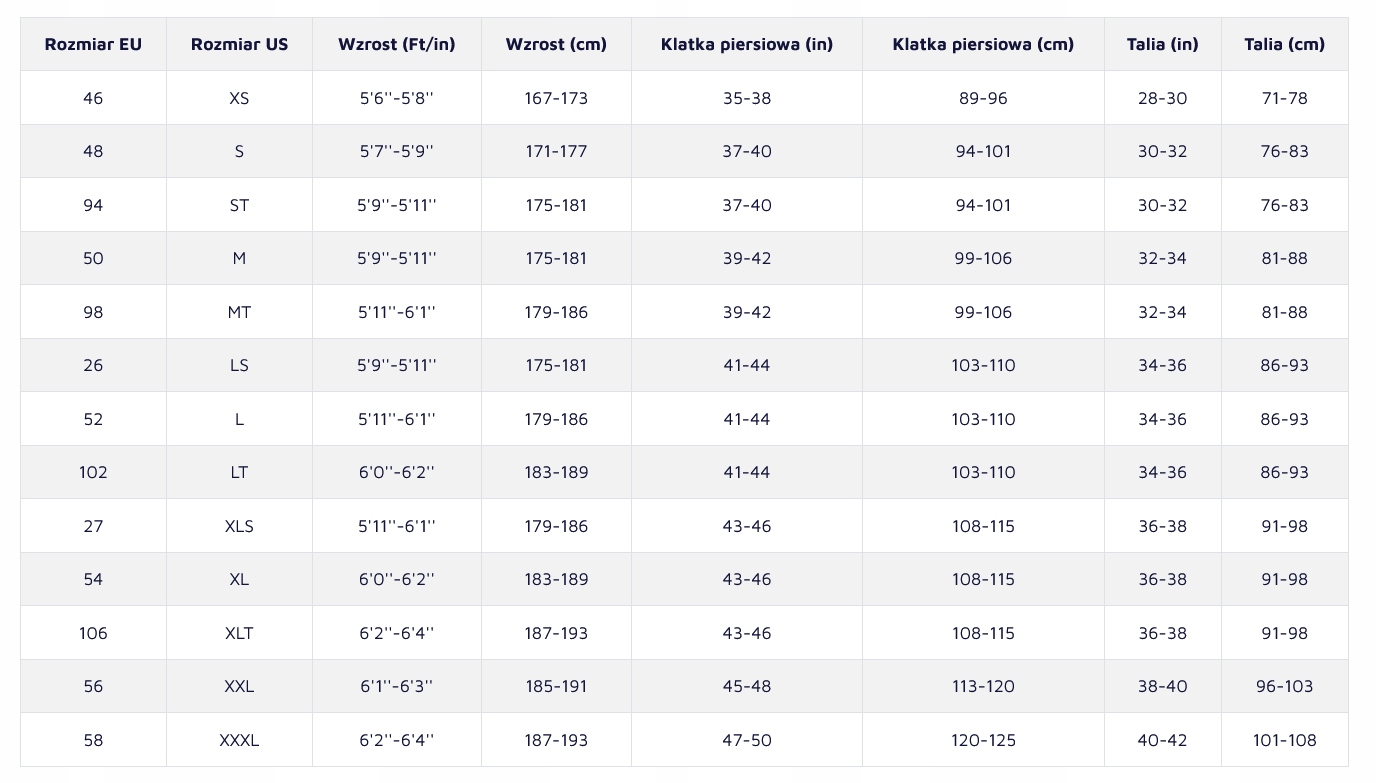Click the XS size cell
Viewport: 1377px width, 783px height.
click(x=239, y=98)
